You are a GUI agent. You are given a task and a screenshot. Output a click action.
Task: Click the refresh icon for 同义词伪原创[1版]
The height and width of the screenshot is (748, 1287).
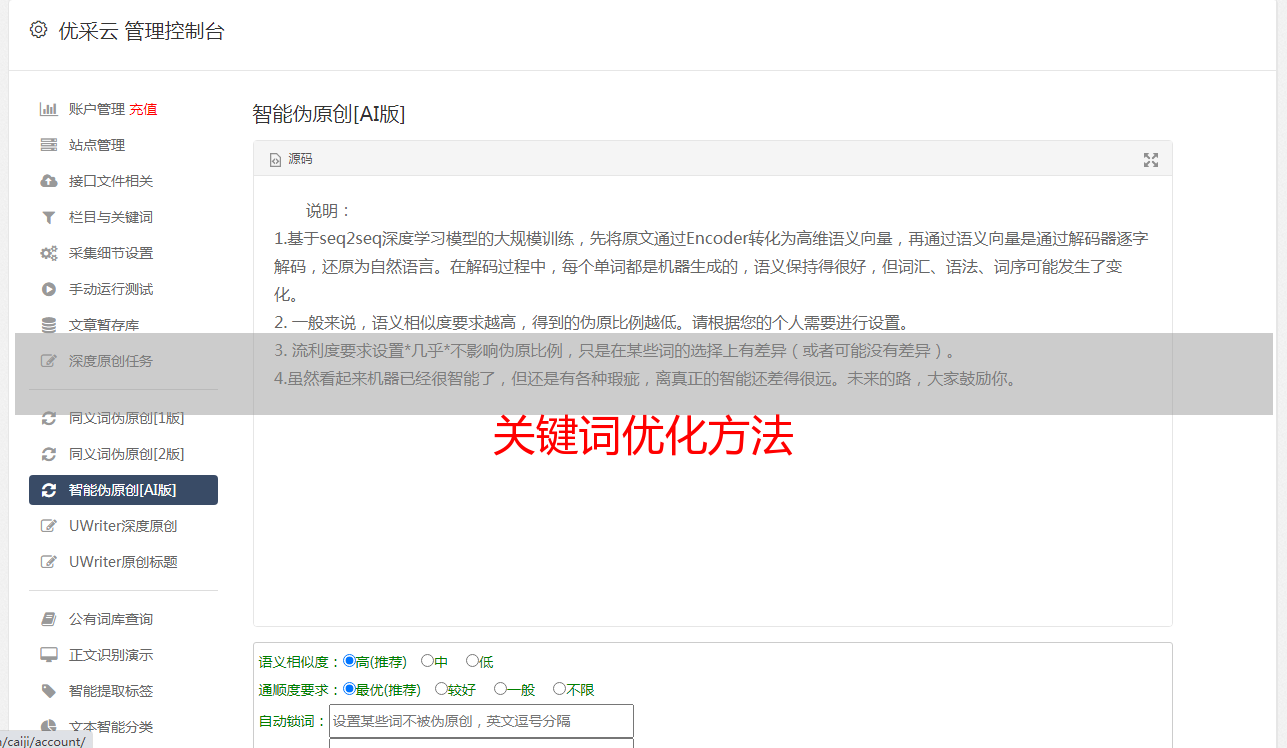point(48,418)
